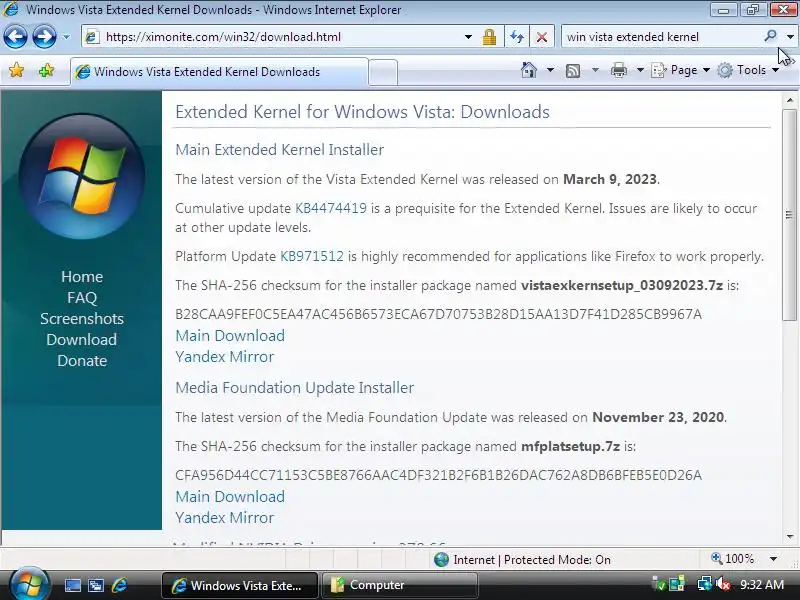Expand the Home button dropdown arrow
Image resolution: width=800 pixels, height=600 pixels.
550,70
